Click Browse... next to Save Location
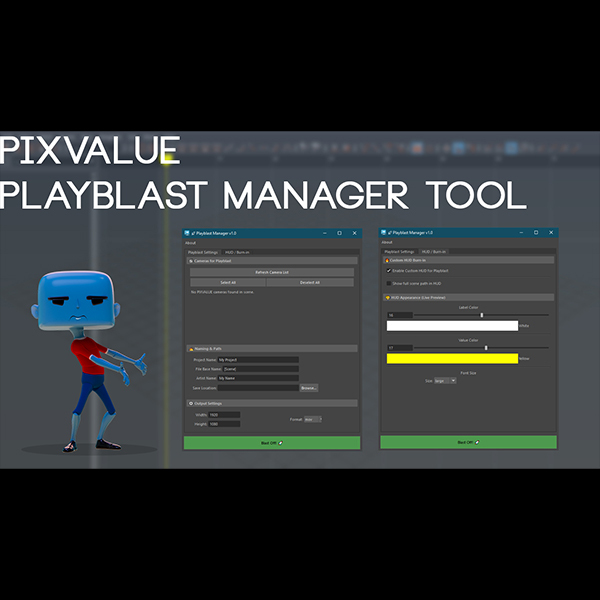Viewport: 600px width, 600px height. [x=309, y=388]
